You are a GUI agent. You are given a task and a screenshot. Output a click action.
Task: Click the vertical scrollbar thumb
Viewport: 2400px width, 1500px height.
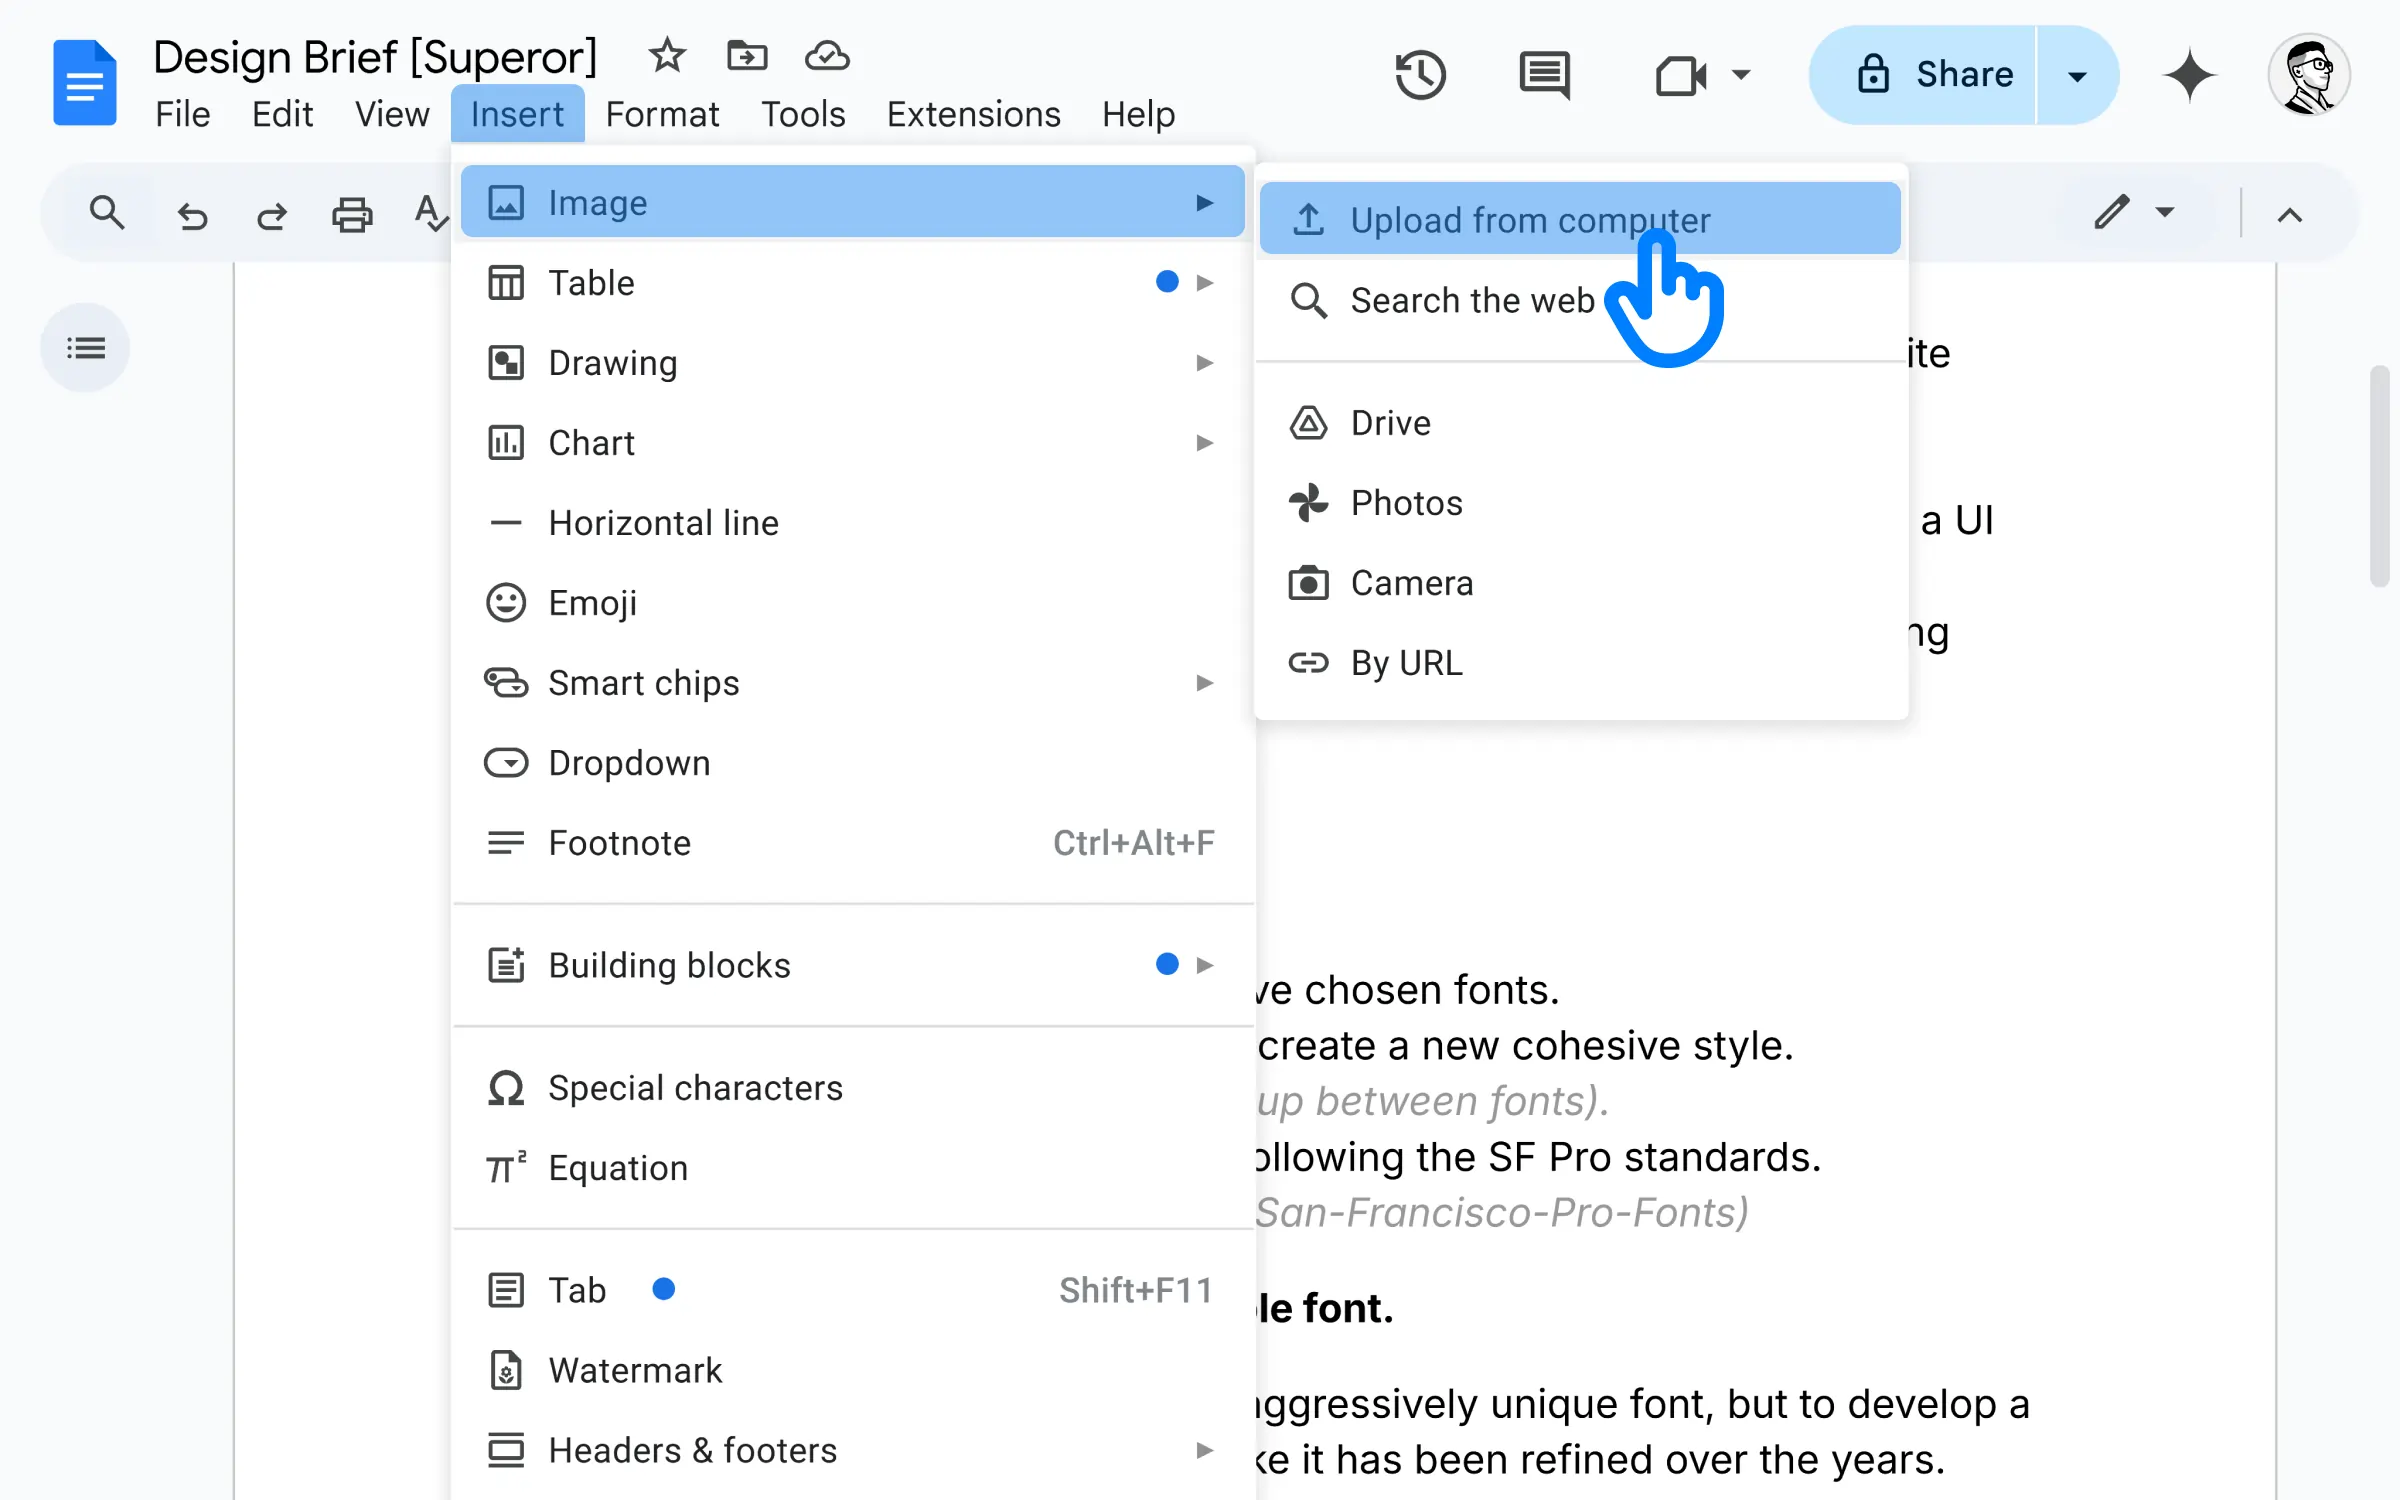(2379, 477)
